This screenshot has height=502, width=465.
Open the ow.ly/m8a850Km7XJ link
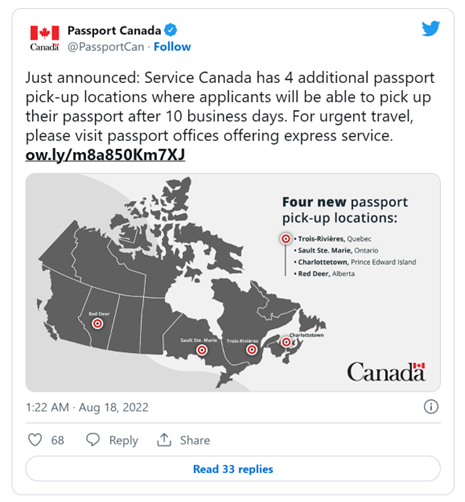pos(105,155)
